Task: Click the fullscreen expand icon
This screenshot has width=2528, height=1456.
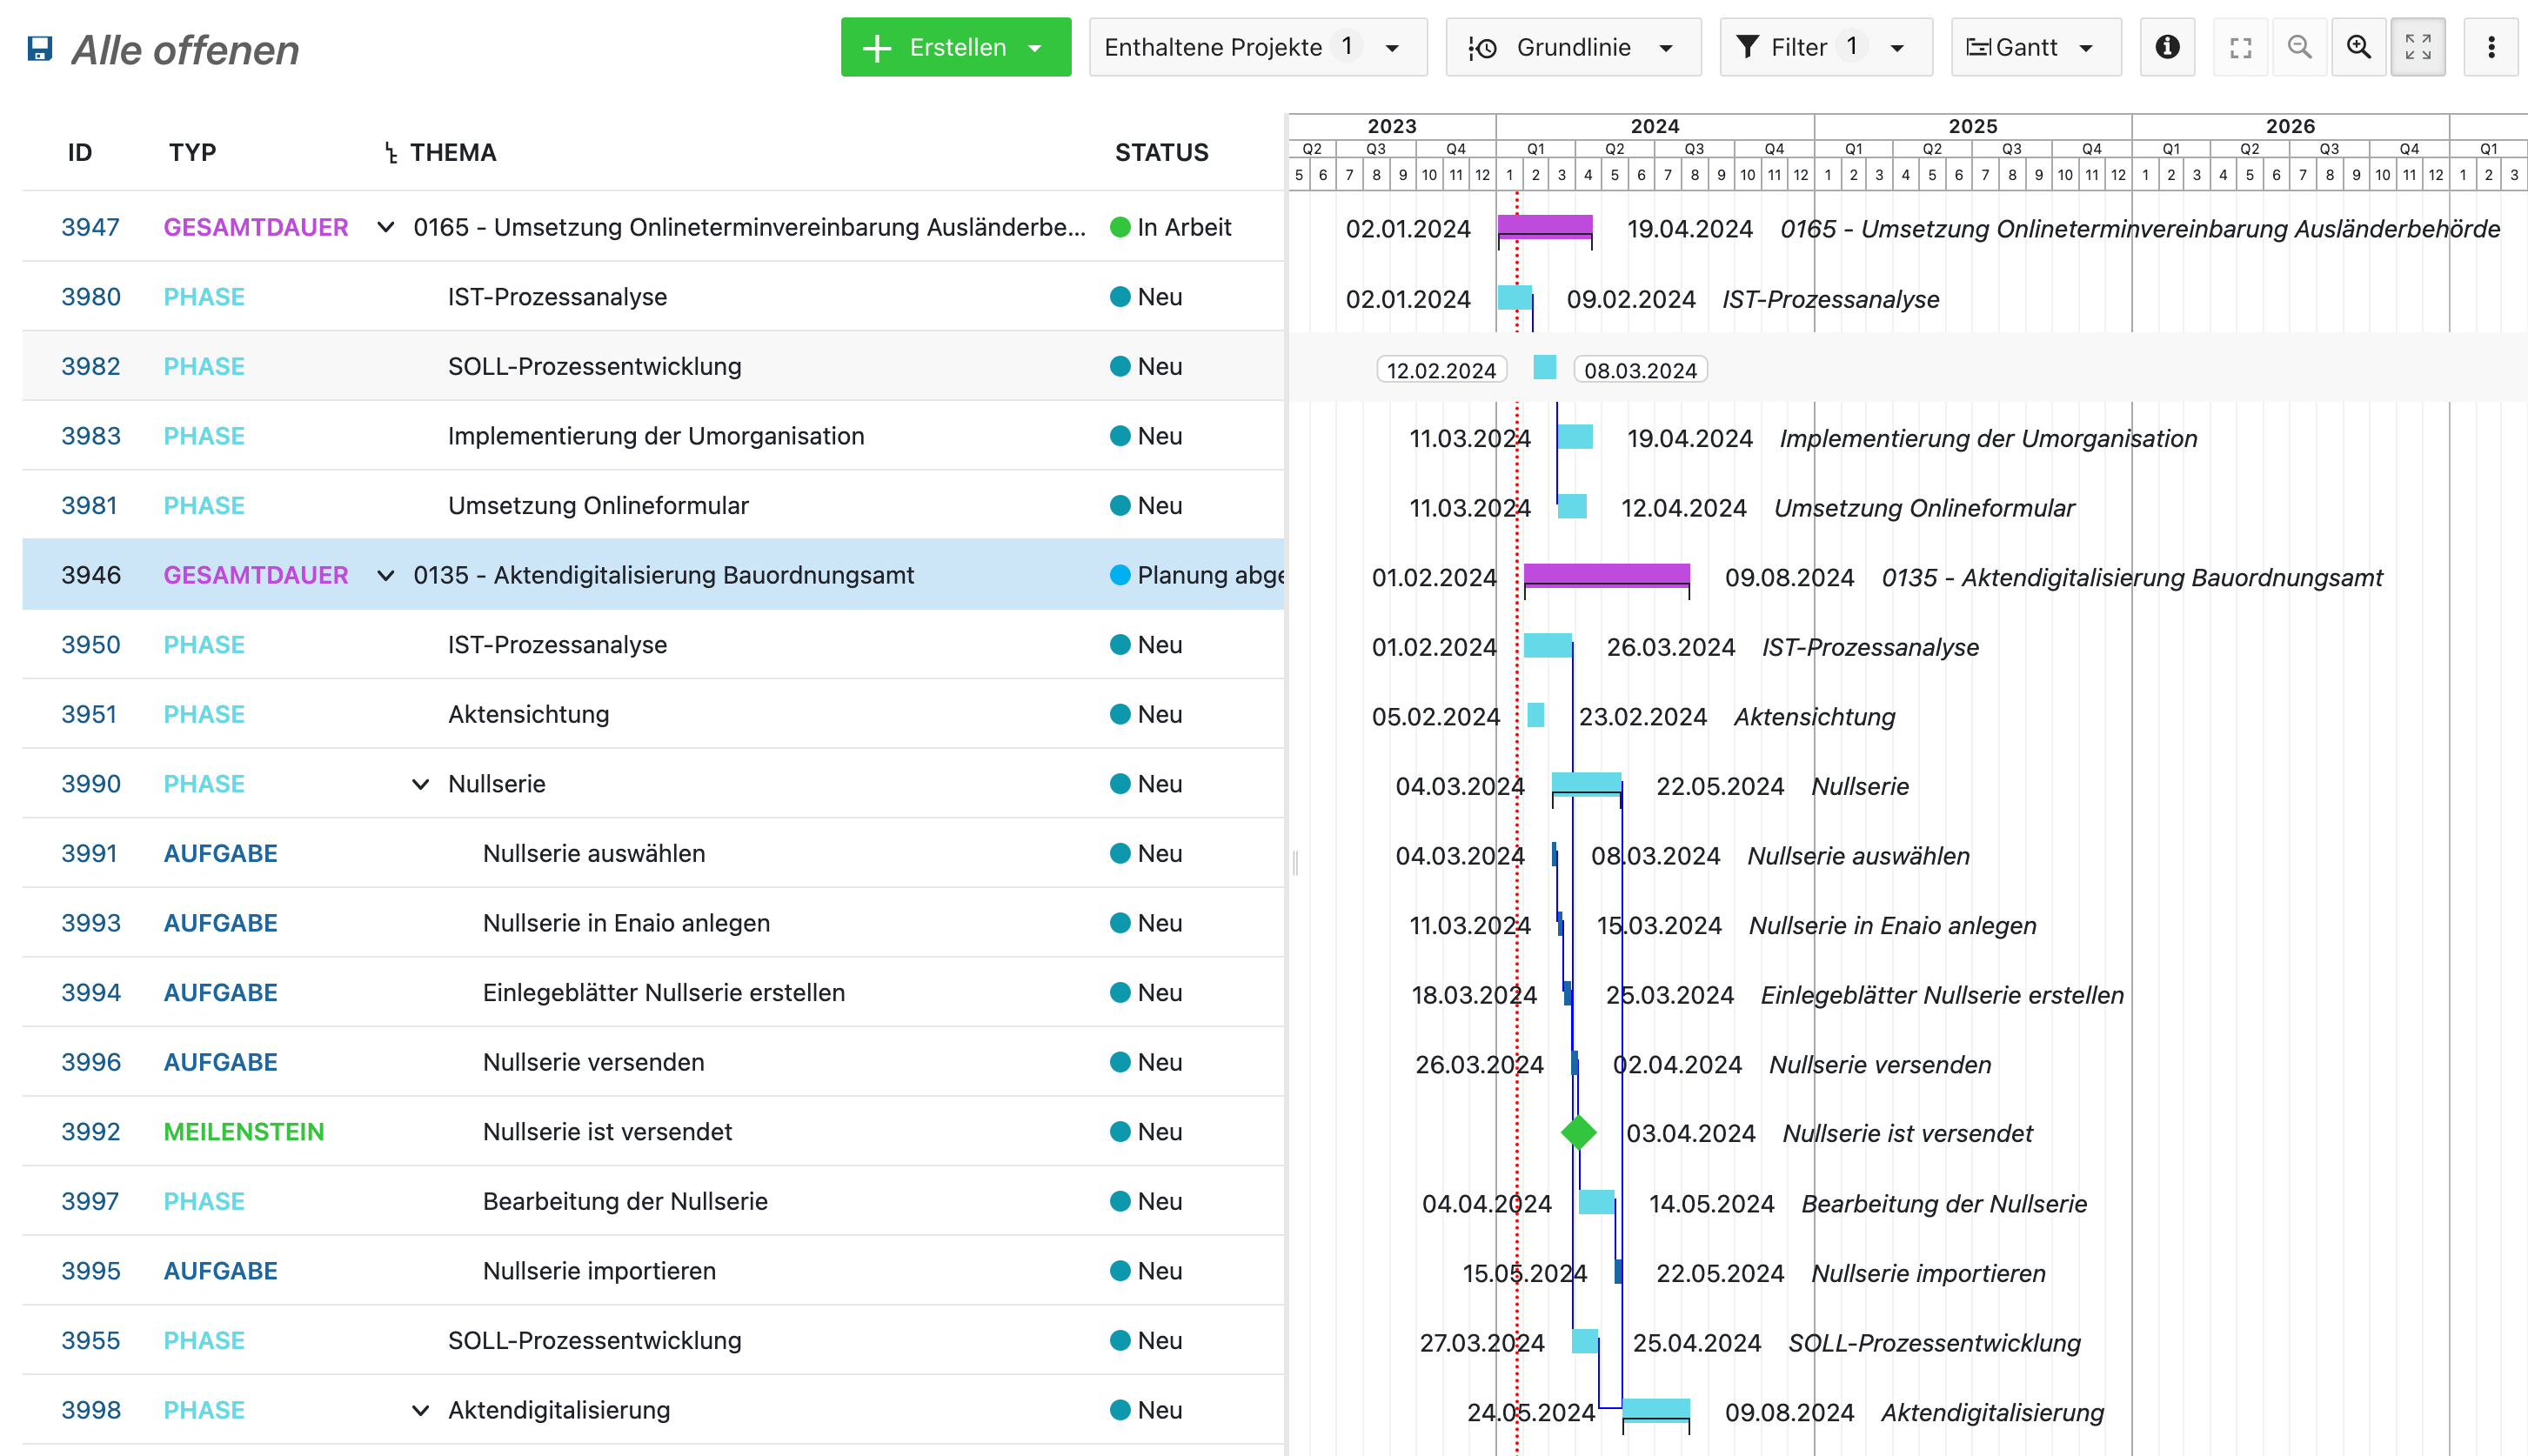Action: pyautogui.click(x=2418, y=49)
